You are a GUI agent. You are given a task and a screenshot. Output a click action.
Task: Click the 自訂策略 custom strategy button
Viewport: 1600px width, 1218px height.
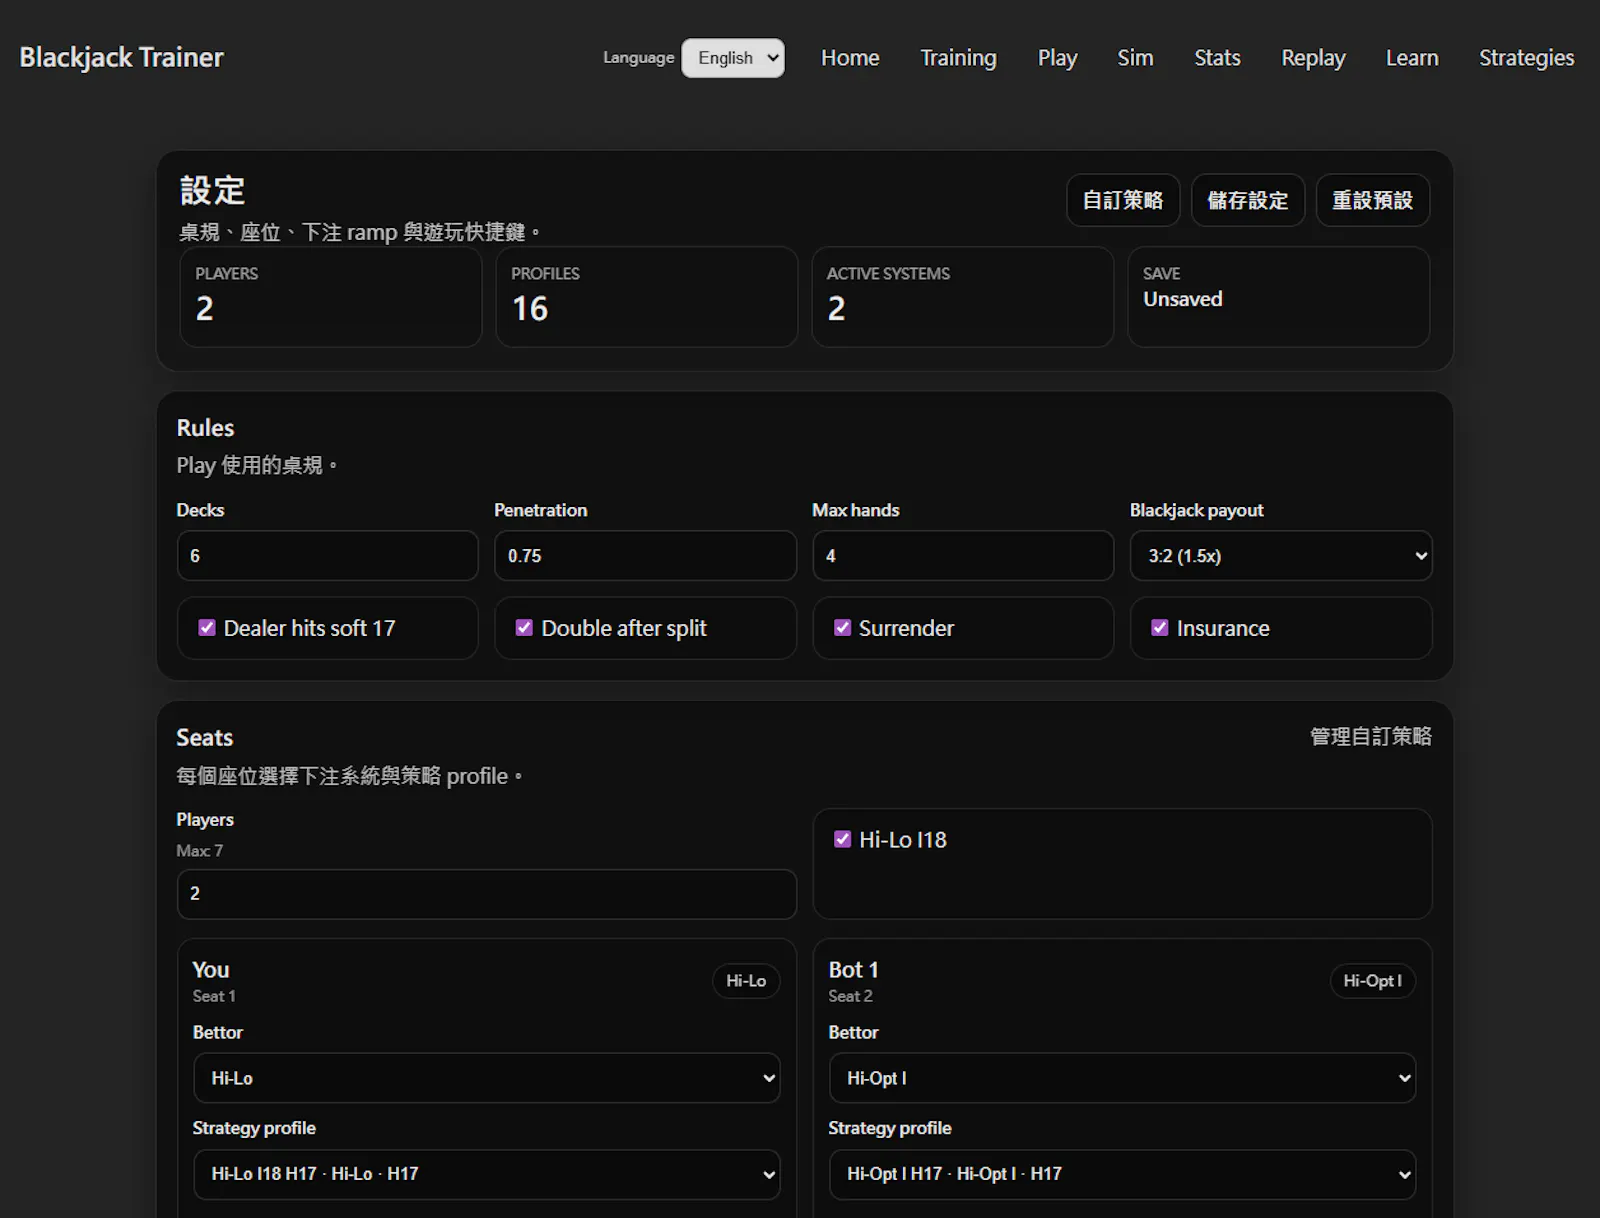1123,200
